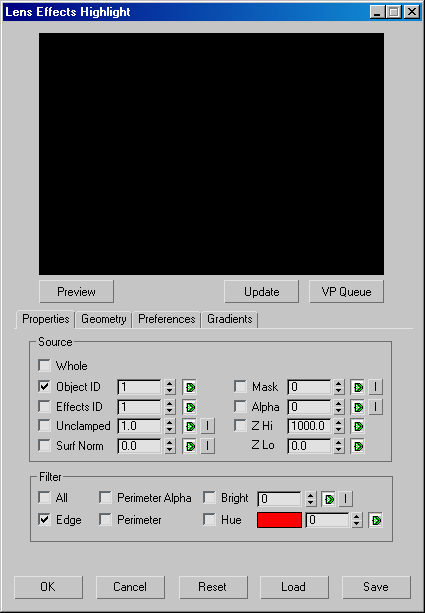Open the Gradients tab
Screen dimensions: 425x613
230,319
